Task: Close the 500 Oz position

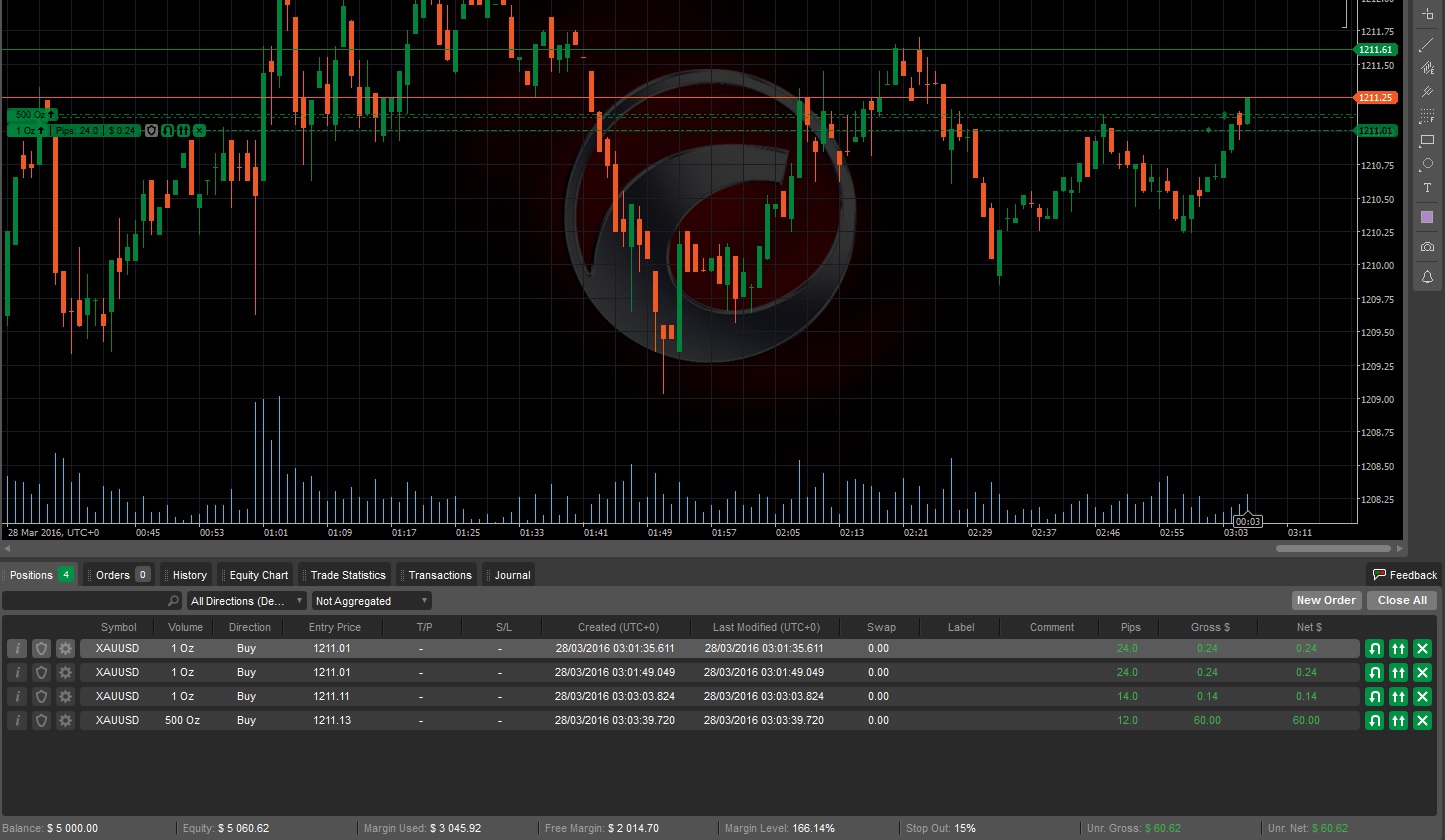Action: [x=1422, y=720]
